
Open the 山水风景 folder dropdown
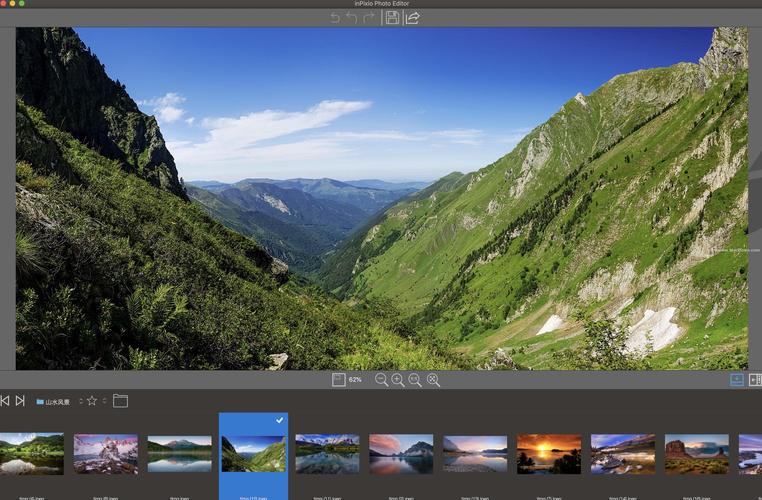click(58, 401)
